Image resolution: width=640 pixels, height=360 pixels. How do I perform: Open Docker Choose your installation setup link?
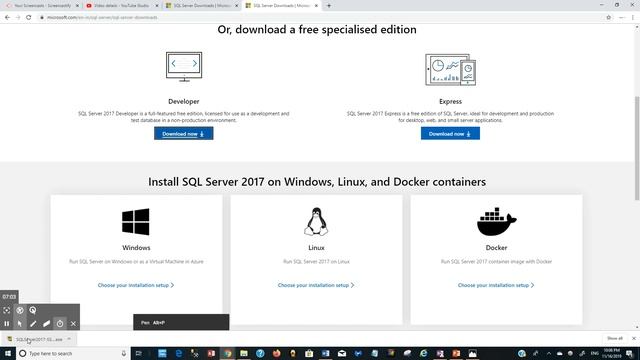point(496,285)
